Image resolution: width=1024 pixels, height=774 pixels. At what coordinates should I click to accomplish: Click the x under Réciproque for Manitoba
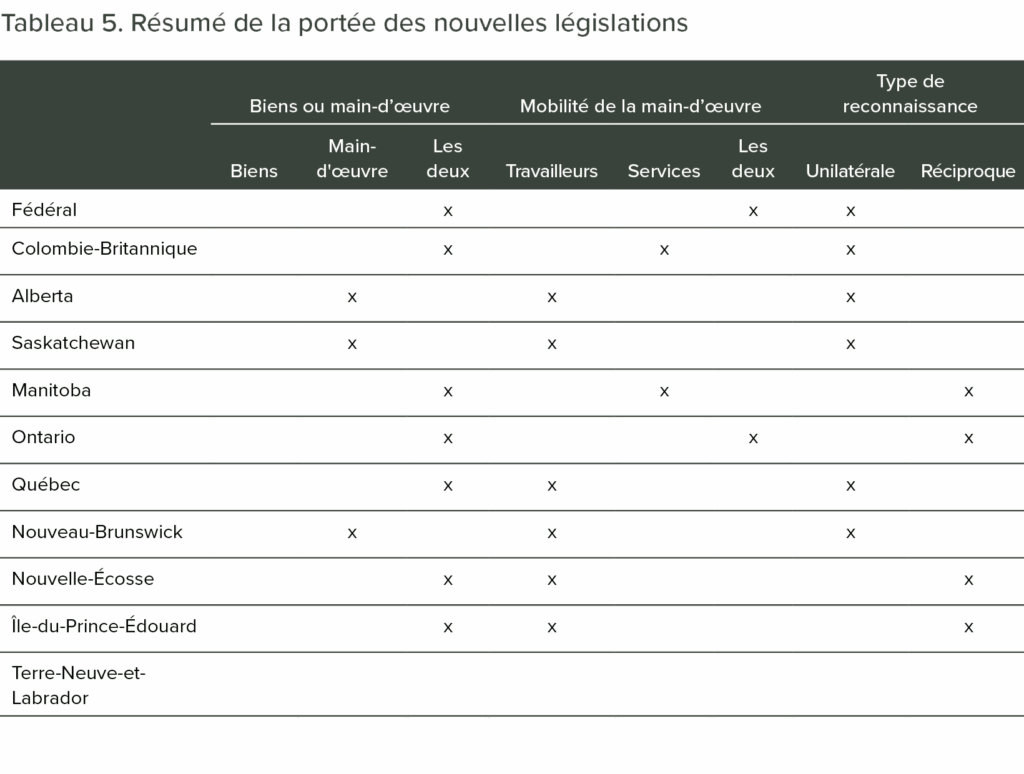(968, 391)
